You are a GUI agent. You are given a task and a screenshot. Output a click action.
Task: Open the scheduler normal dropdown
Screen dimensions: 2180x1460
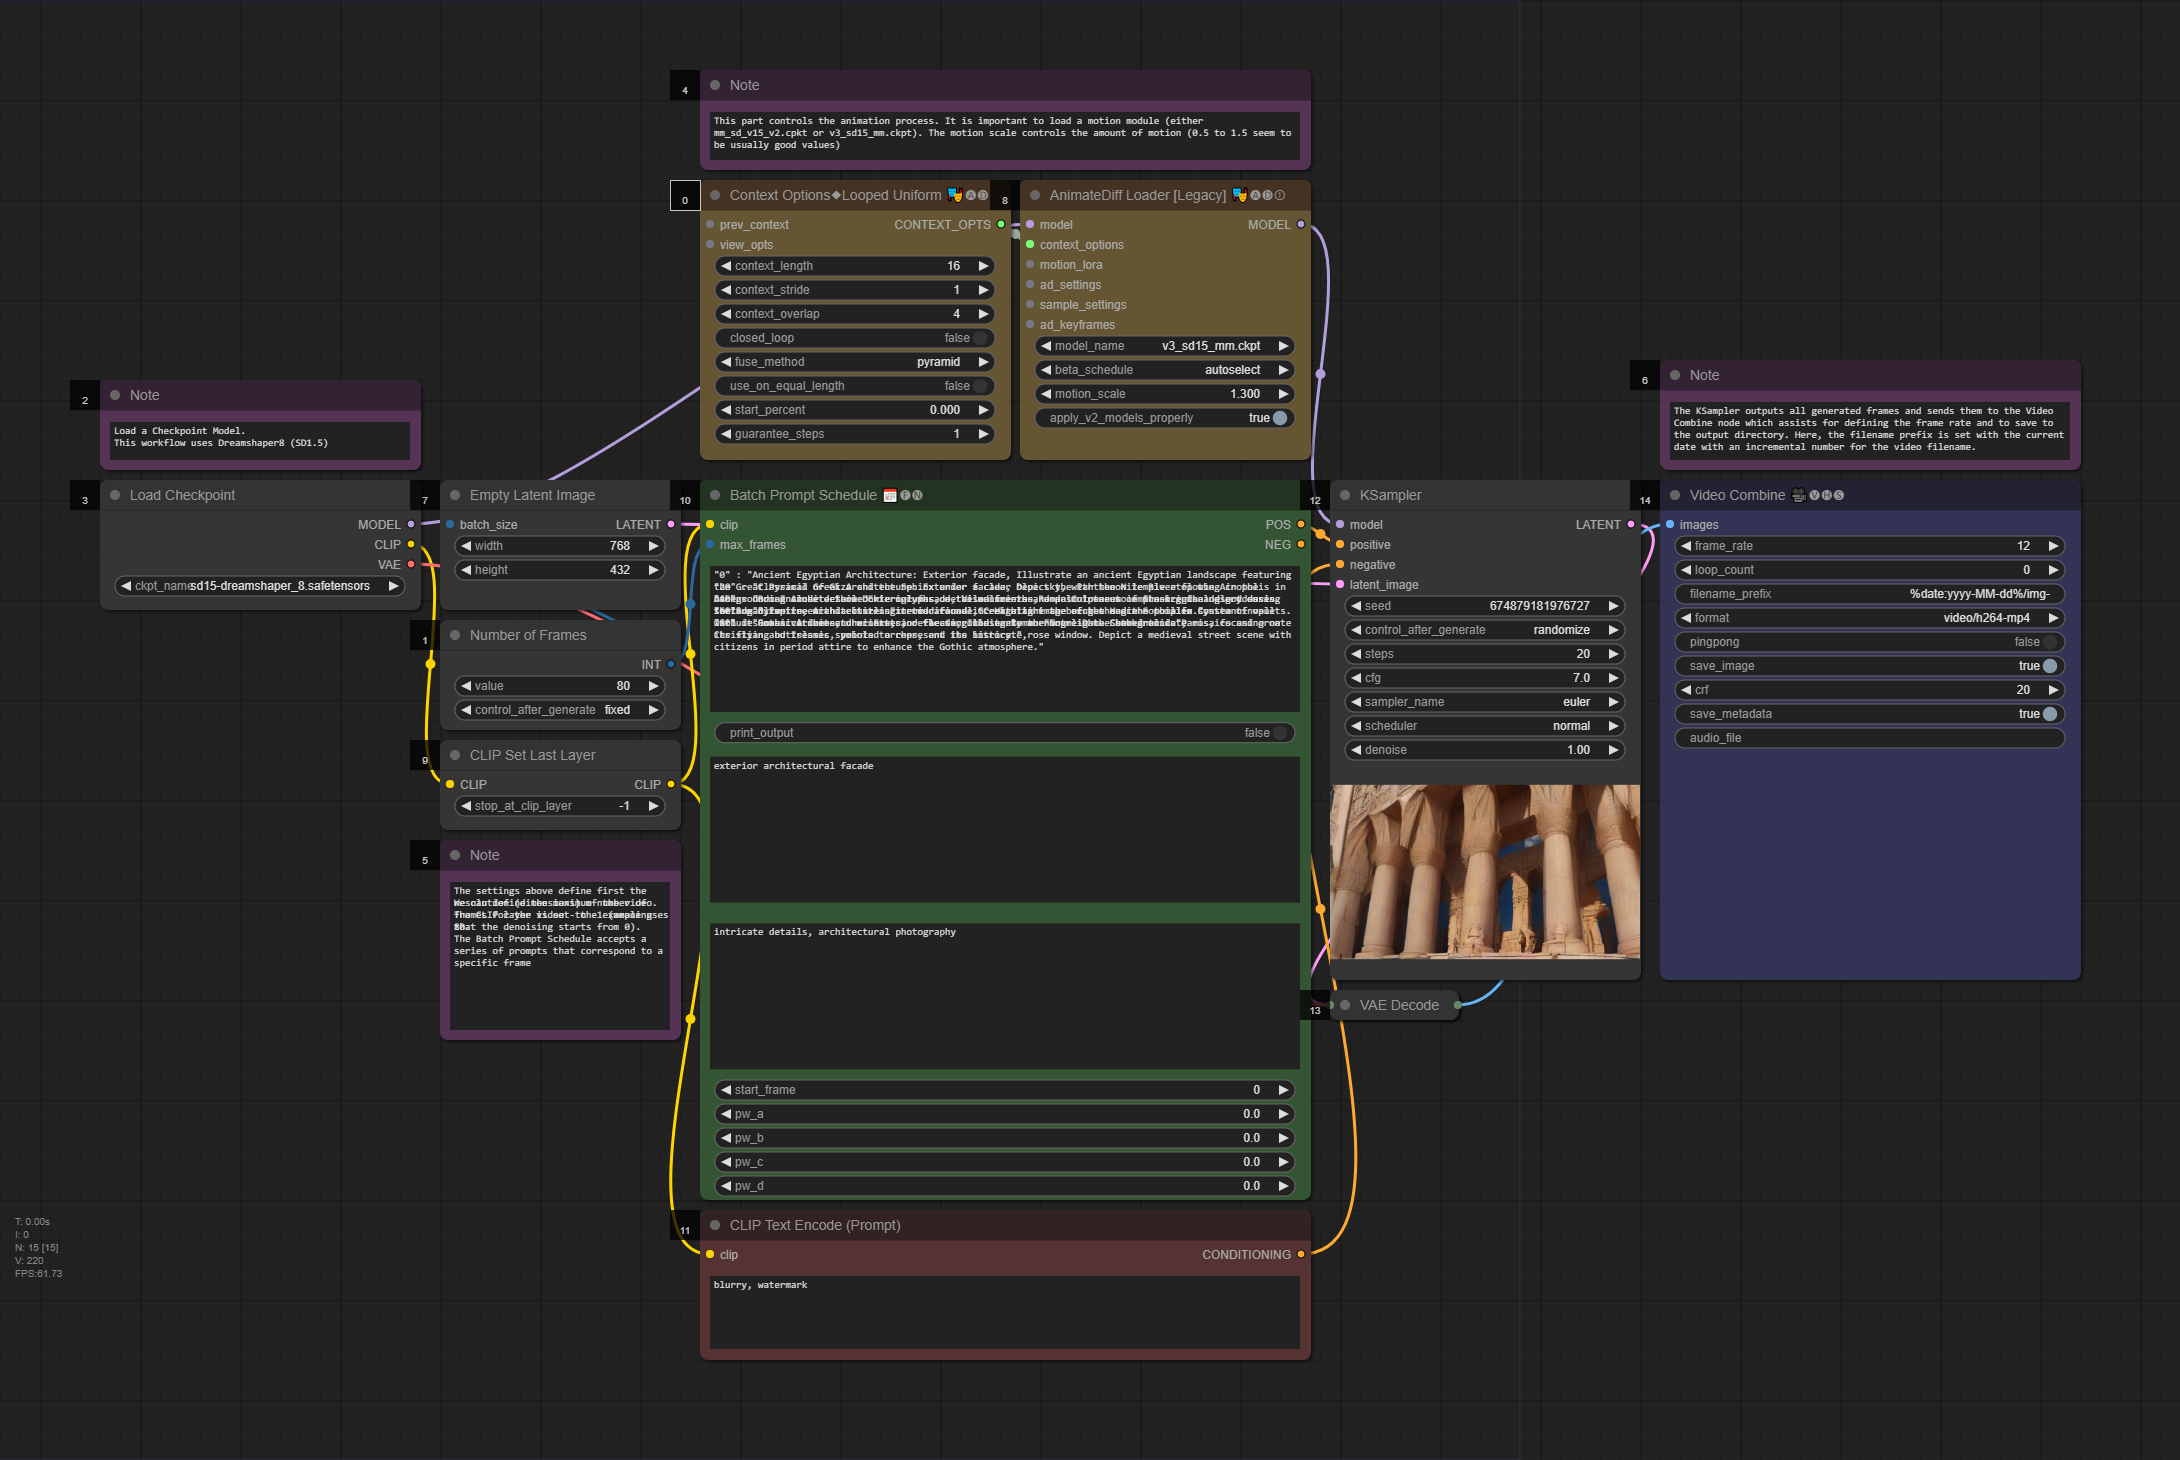coord(1485,726)
